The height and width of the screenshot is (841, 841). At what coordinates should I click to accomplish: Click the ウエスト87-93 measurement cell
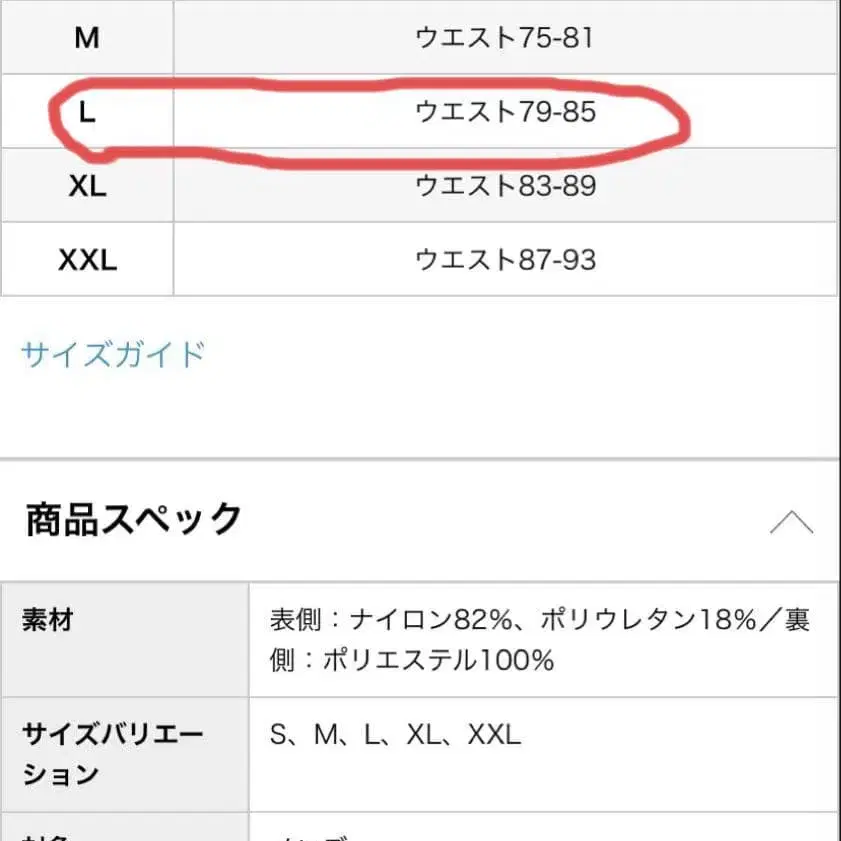tap(505, 260)
